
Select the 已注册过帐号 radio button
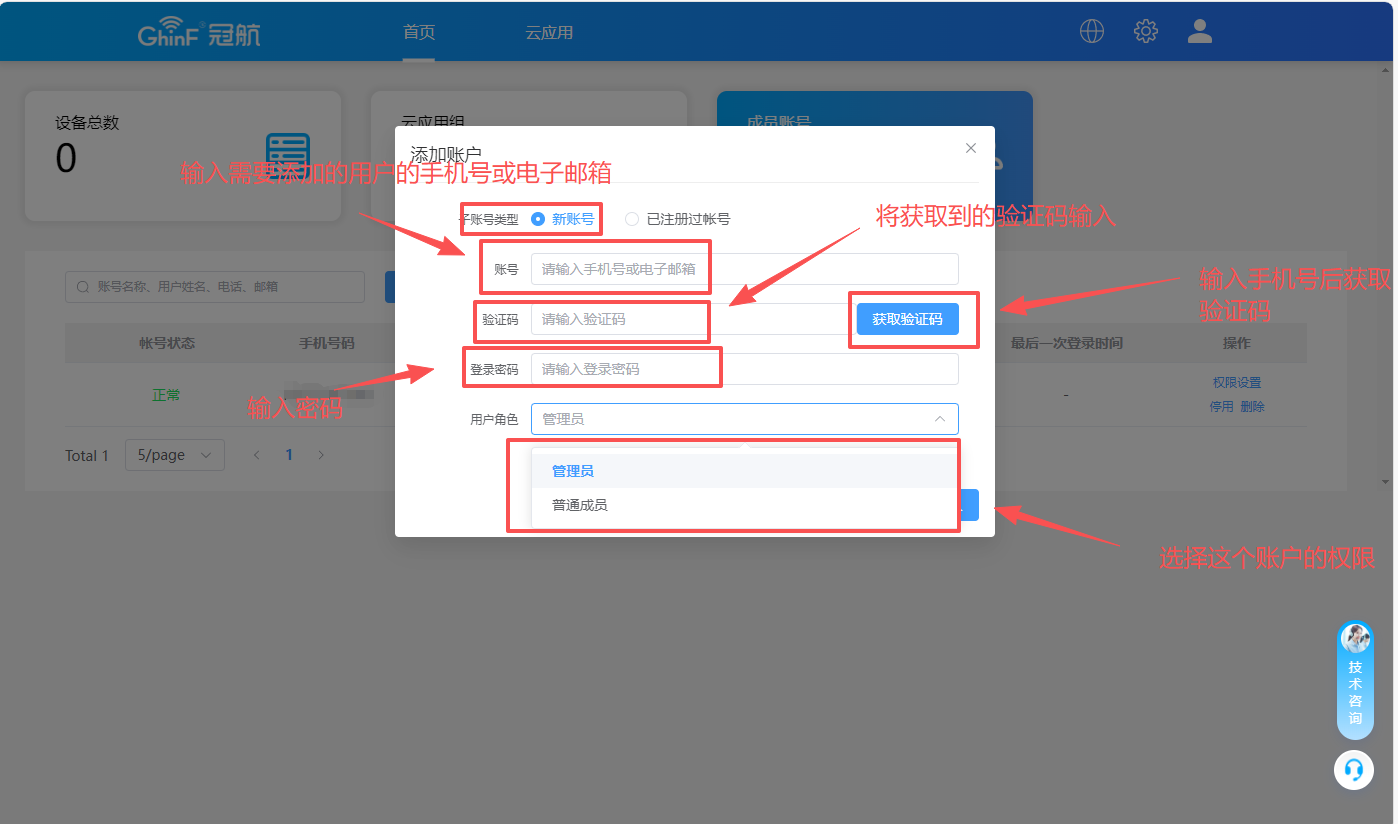pos(632,219)
